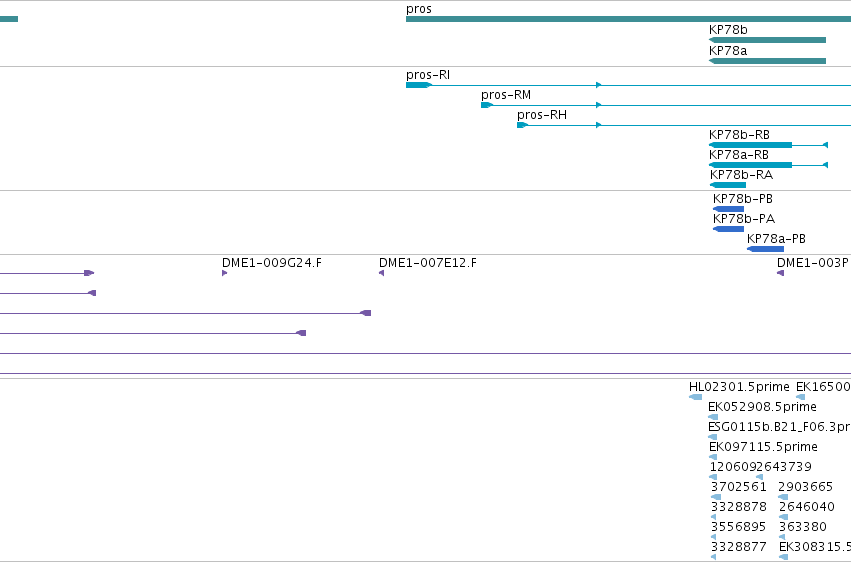
Task: Select the HL02301.5prime EST label
Action: click(739, 387)
